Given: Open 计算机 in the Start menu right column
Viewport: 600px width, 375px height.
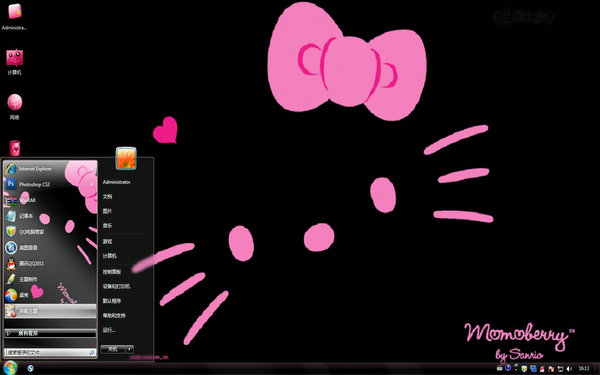Looking at the screenshot, I should [x=110, y=256].
